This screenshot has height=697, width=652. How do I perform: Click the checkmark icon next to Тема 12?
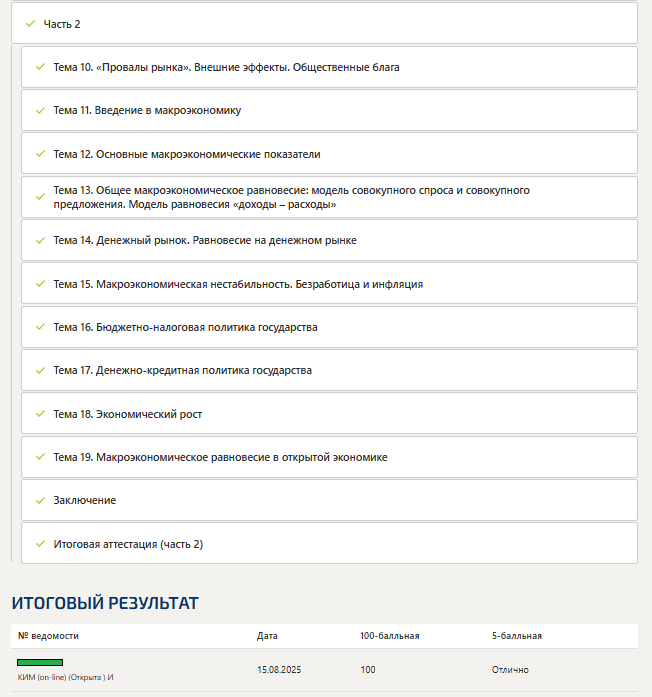[40, 154]
